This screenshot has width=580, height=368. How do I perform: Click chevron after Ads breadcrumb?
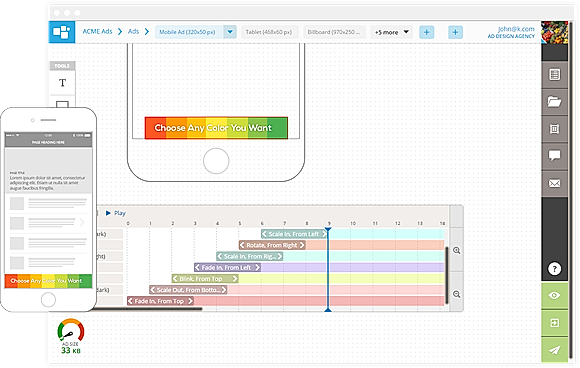pyautogui.click(x=147, y=32)
